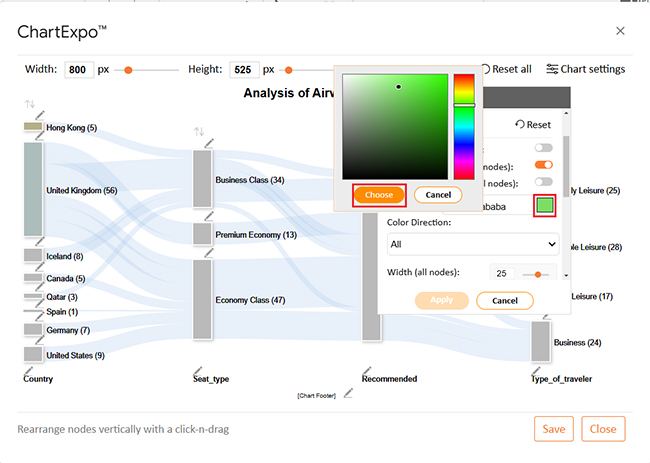
Task: Click the pencil icon by Country label
Action: [28, 371]
